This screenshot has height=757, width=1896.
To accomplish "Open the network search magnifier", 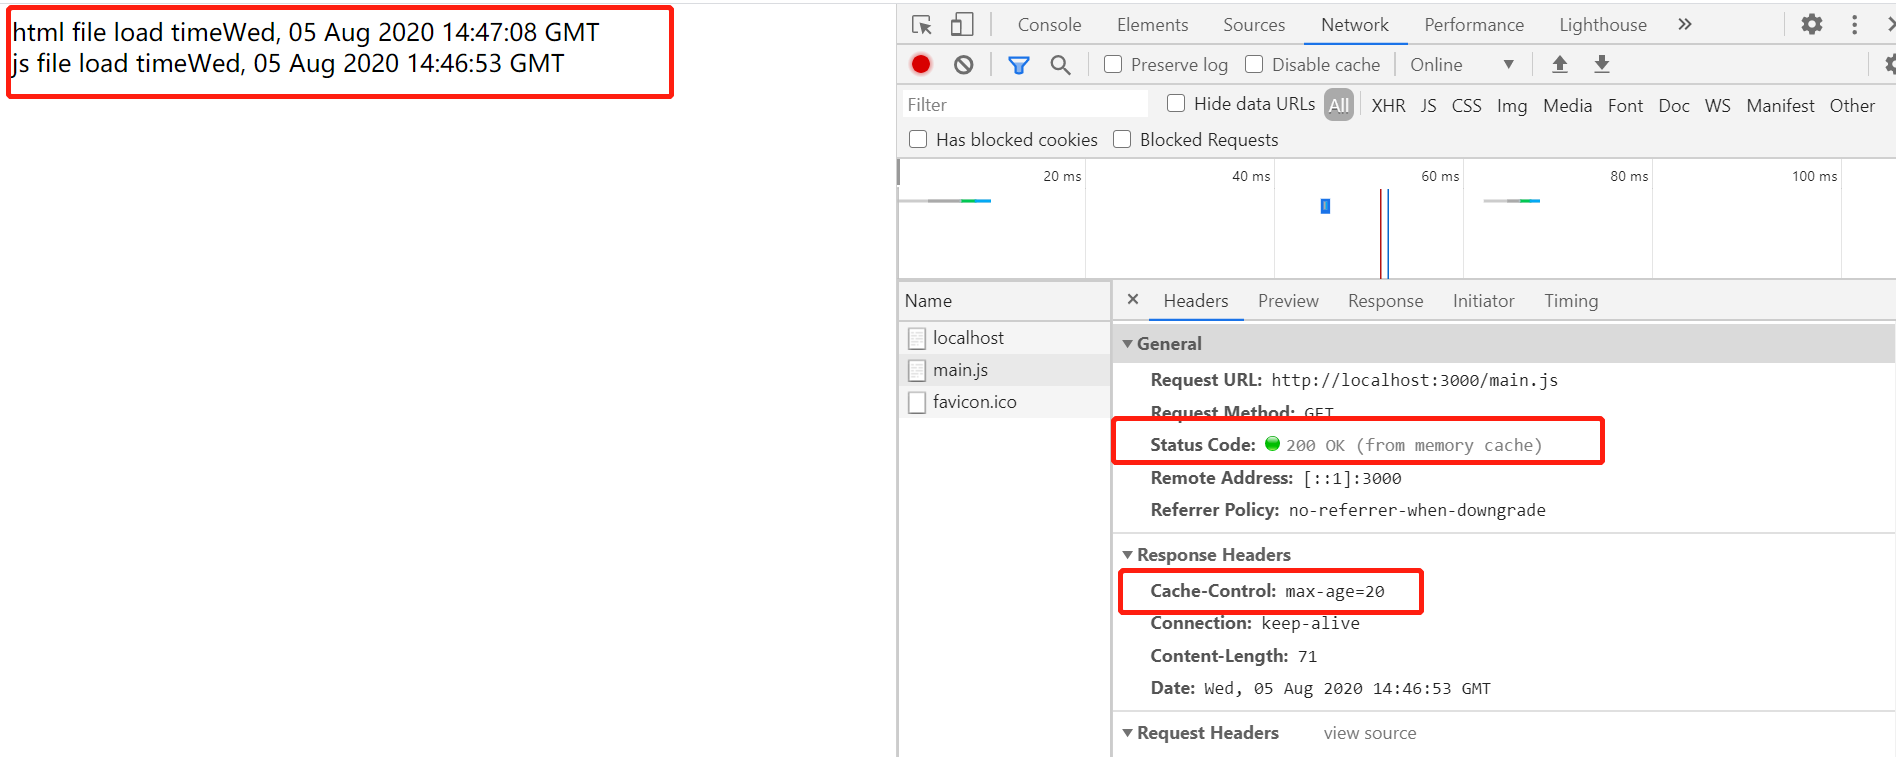I will point(1060,65).
